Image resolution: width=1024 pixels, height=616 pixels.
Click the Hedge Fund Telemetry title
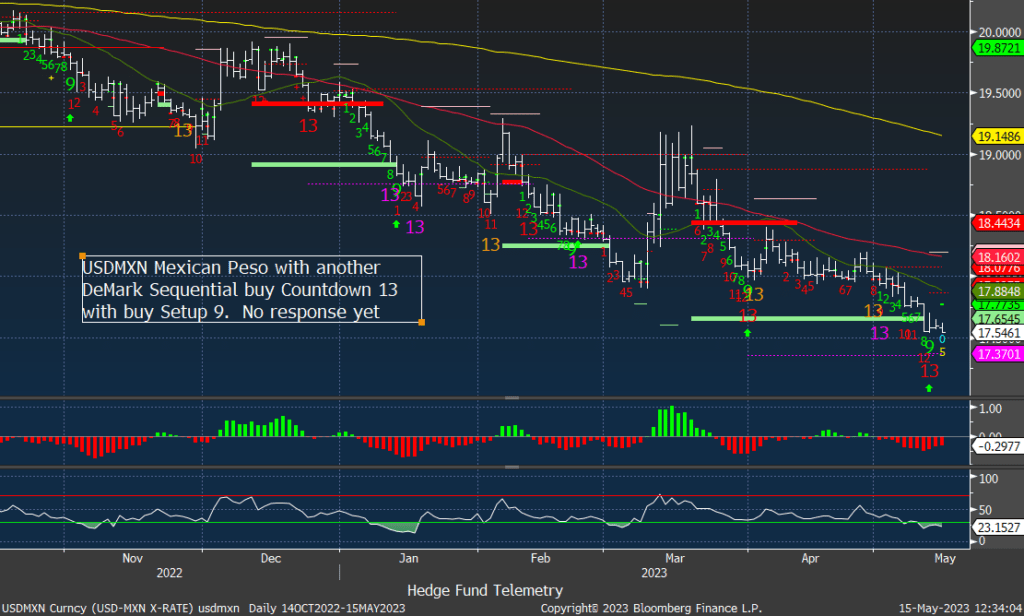tap(484, 590)
